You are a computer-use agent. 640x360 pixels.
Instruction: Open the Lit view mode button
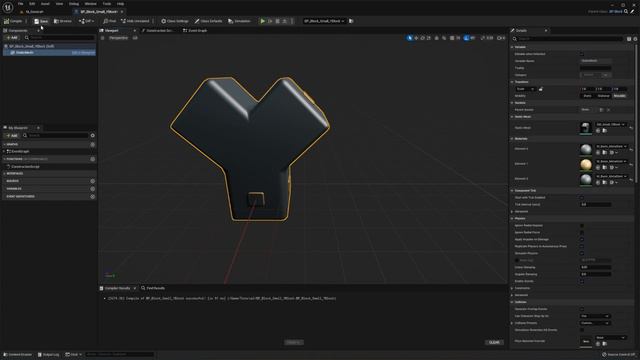[135, 38]
